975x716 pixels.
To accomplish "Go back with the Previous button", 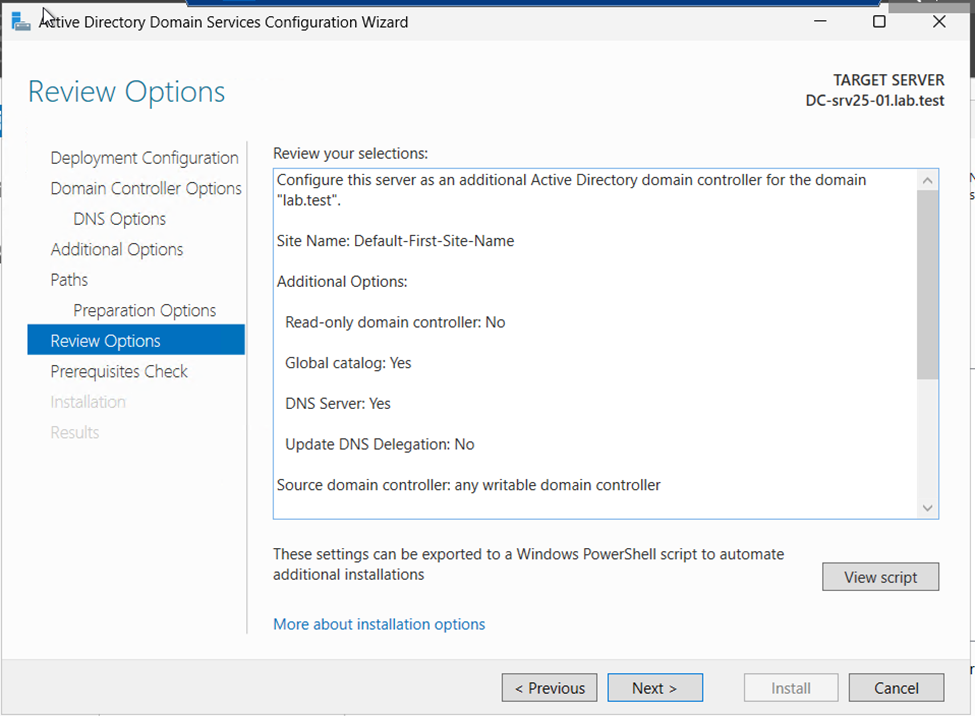I will pyautogui.click(x=550, y=688).
